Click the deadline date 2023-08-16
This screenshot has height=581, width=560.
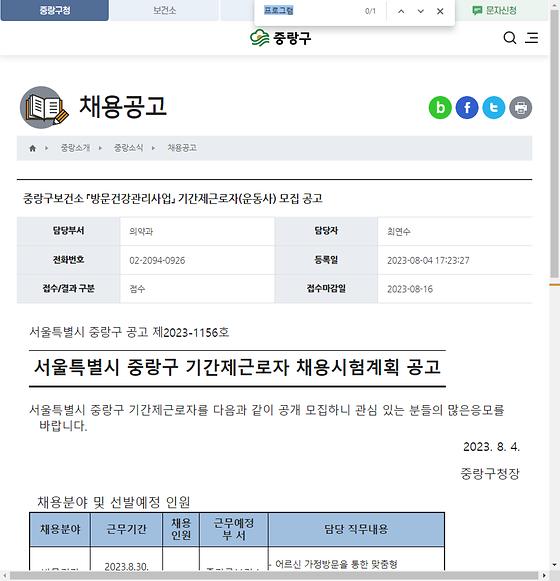(410, 289)
